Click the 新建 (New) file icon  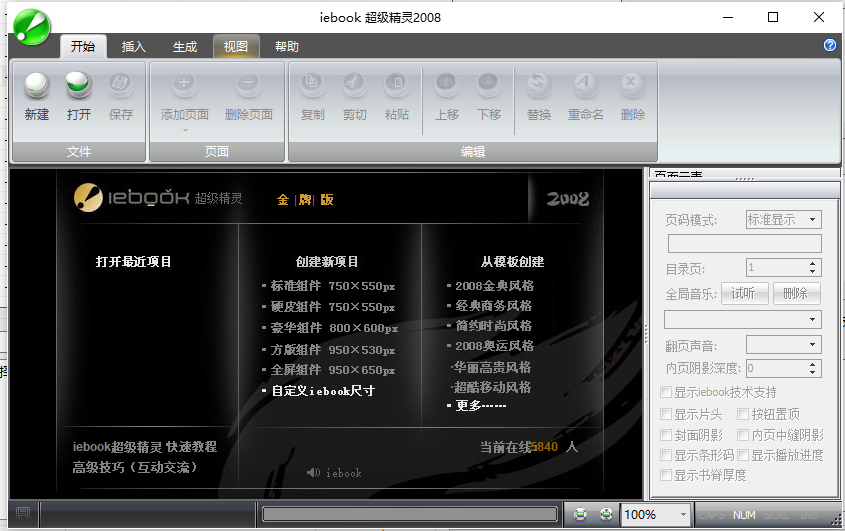tap(37, 86)
